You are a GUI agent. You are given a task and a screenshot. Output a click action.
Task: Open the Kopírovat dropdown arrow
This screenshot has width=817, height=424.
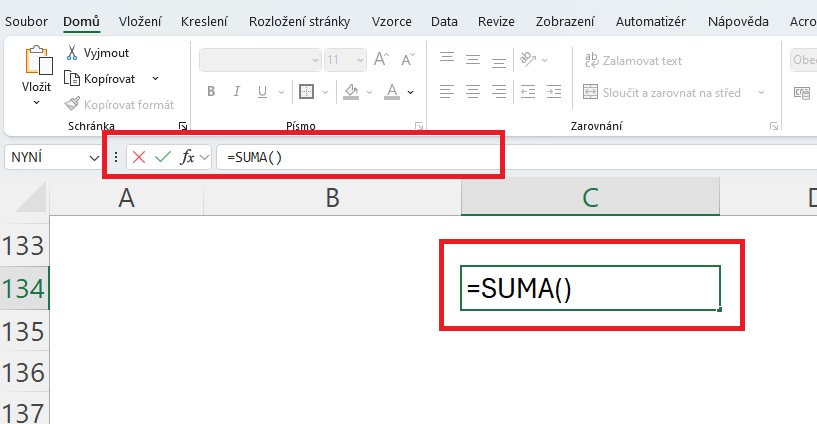tap(155, 78)
